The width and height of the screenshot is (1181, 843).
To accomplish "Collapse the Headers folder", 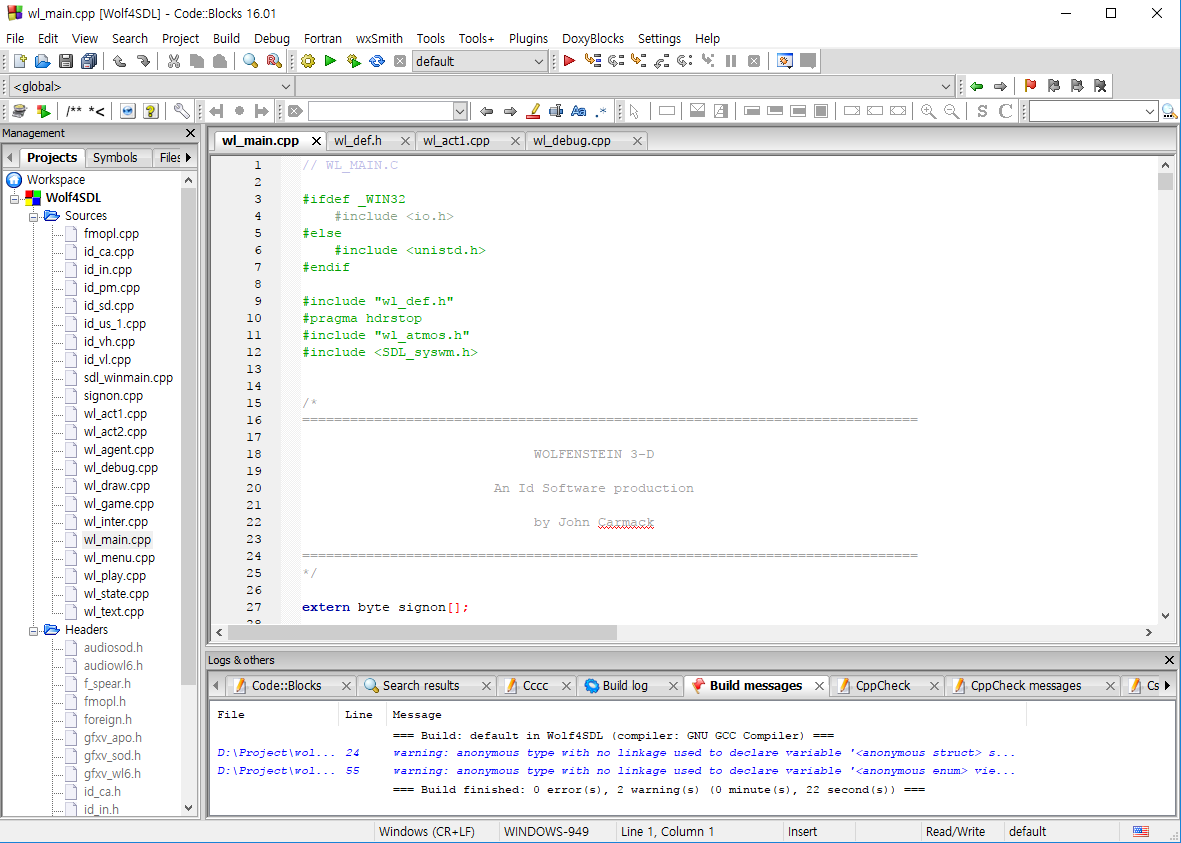I will click(x=33, y=631).
